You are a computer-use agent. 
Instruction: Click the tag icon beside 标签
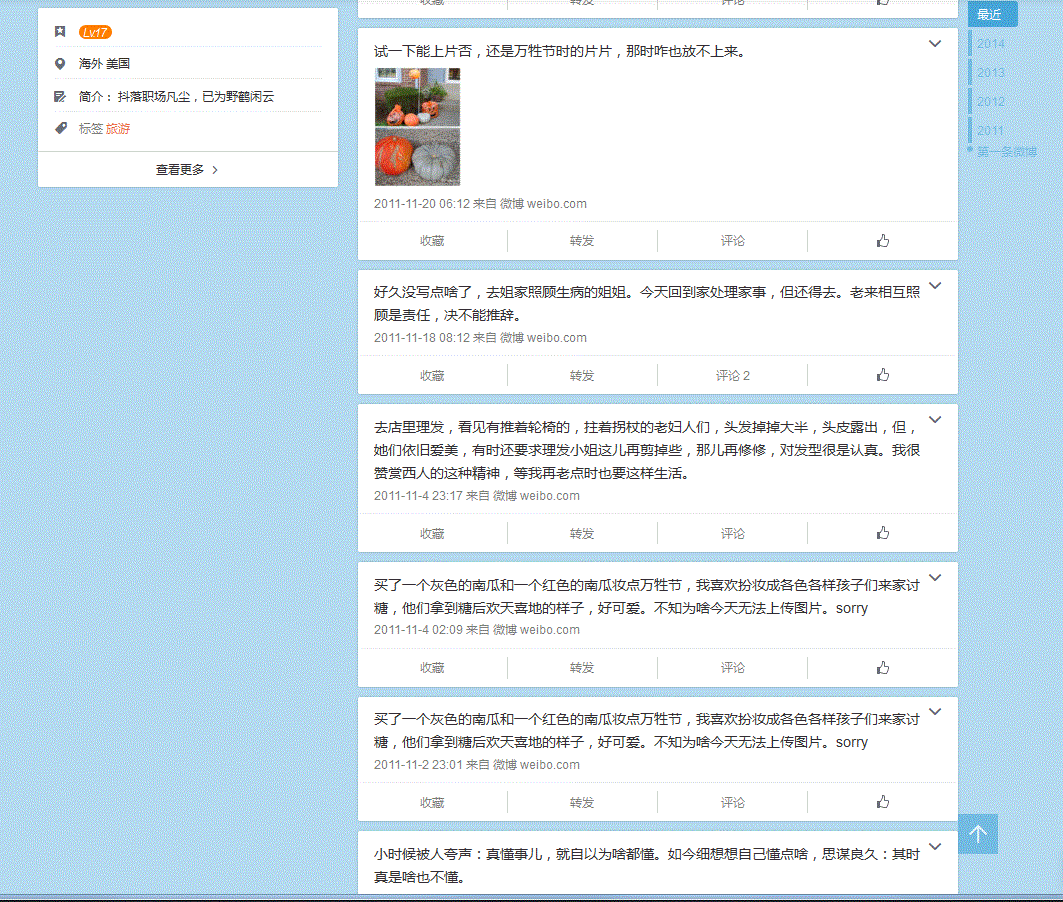(x=61, y=128)
